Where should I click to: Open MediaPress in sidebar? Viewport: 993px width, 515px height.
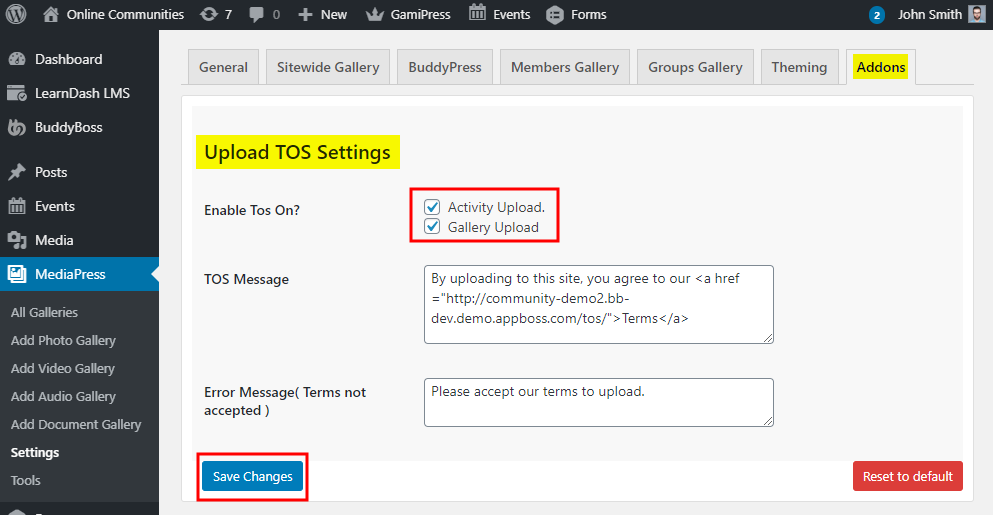70,274
